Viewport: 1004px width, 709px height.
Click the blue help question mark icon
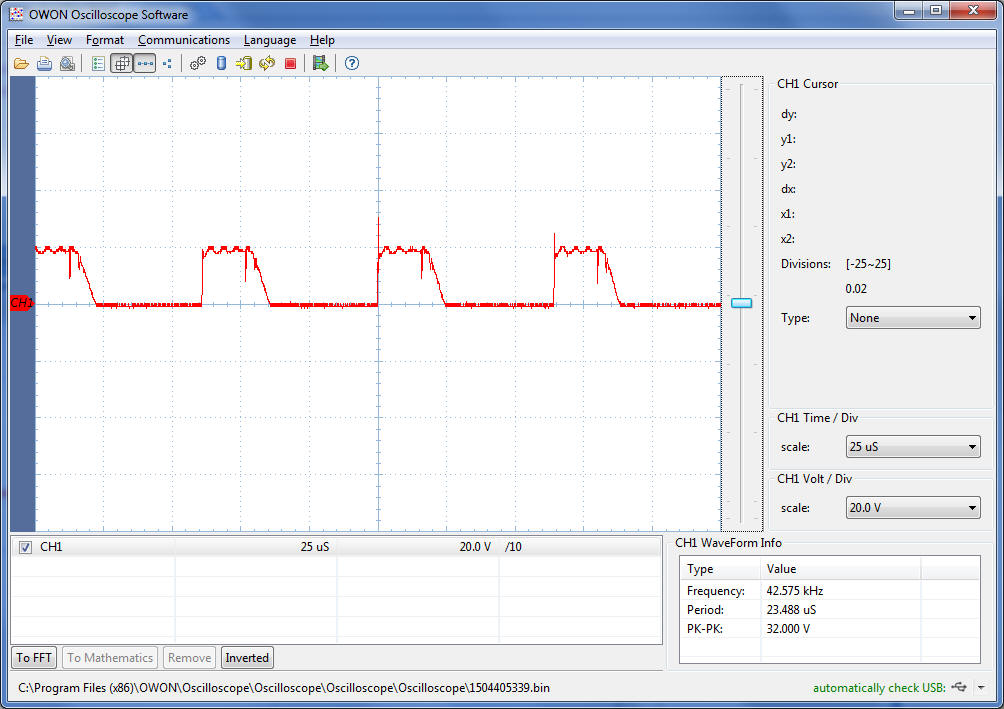coord(352,63)
